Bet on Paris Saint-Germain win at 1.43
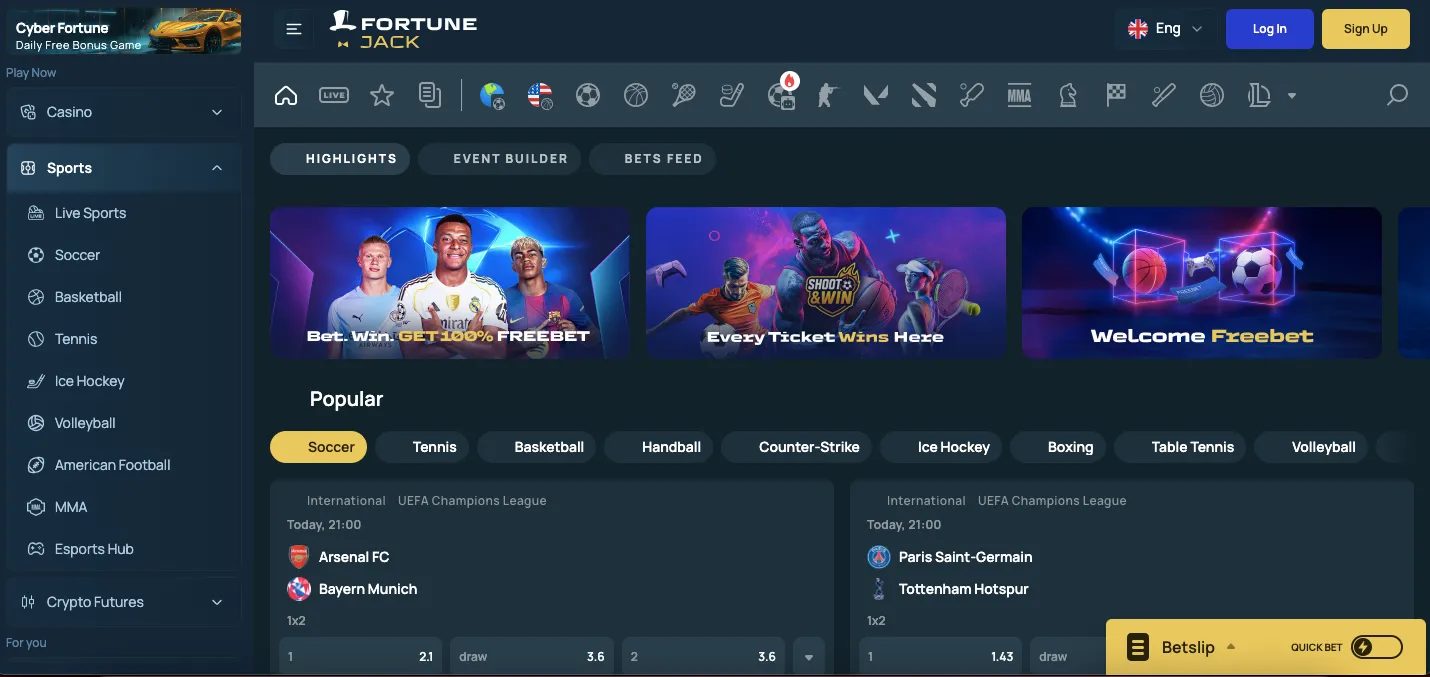 941,657
